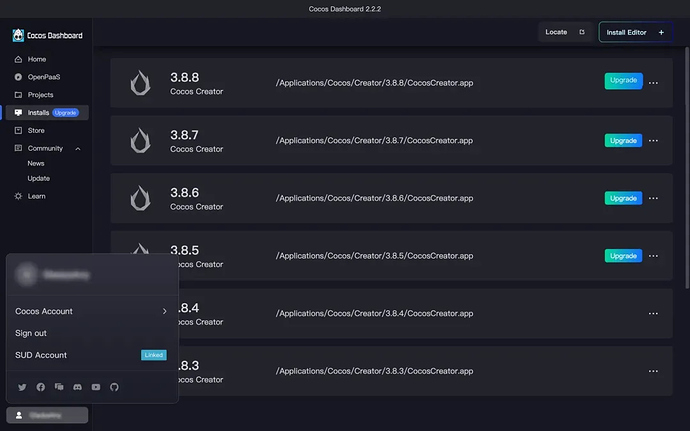Open the more options for version 3.8.8
Viewport: 690px width, 431px height.
pos(653,83)
